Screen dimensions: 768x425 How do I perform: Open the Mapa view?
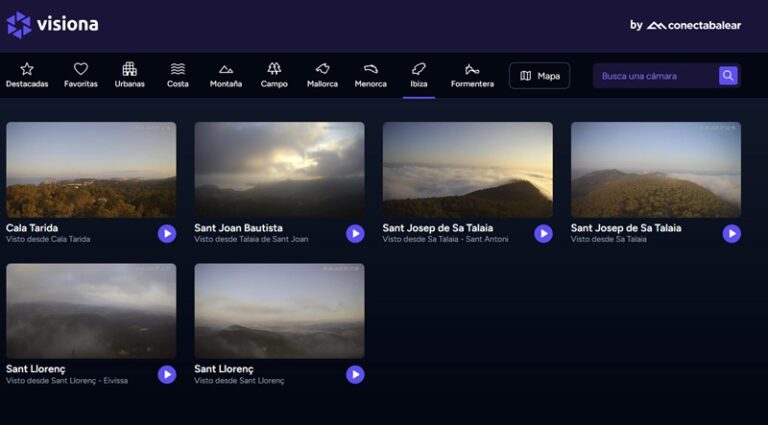point(539,76)
